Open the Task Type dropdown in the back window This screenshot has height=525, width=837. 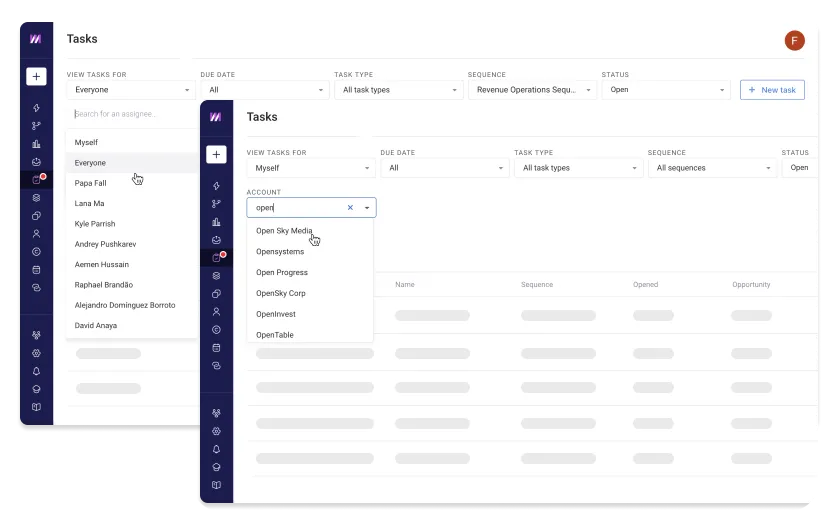(x=399, y=90)
